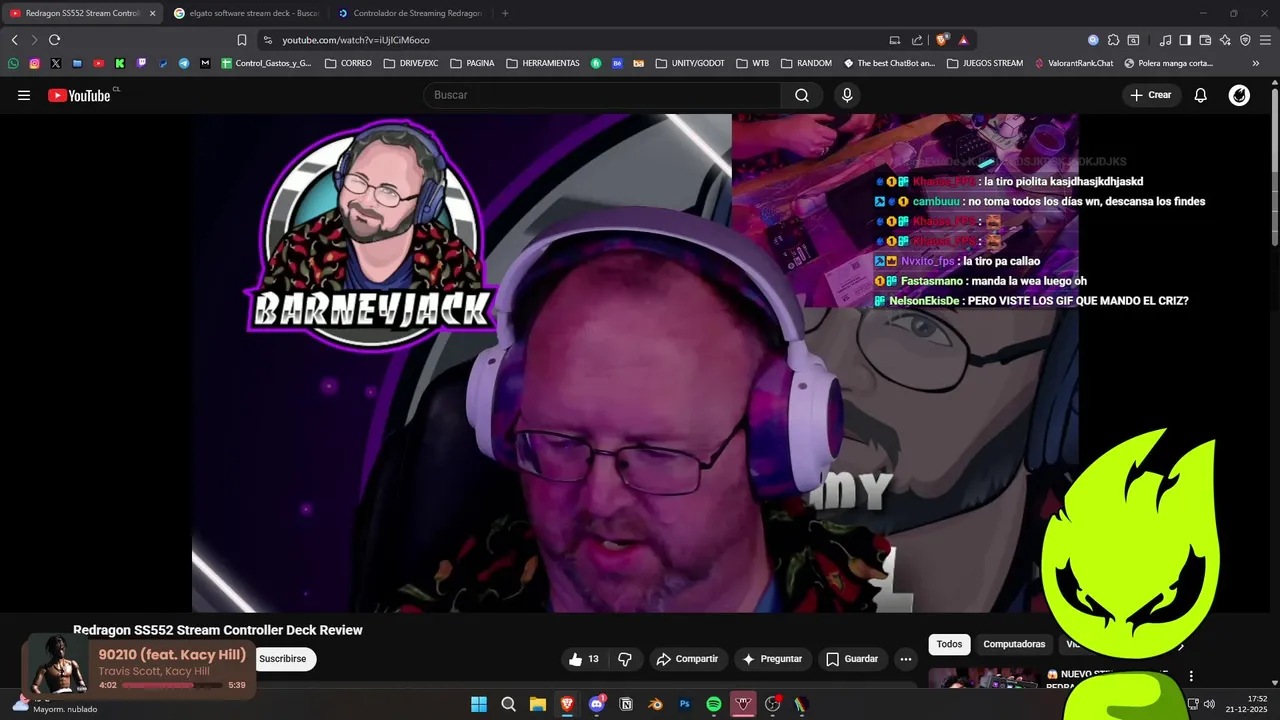Open Instagram bookmark icon
Viewport: 1280px width, 720px height.
pyautogui.click(x=34, y=63)
